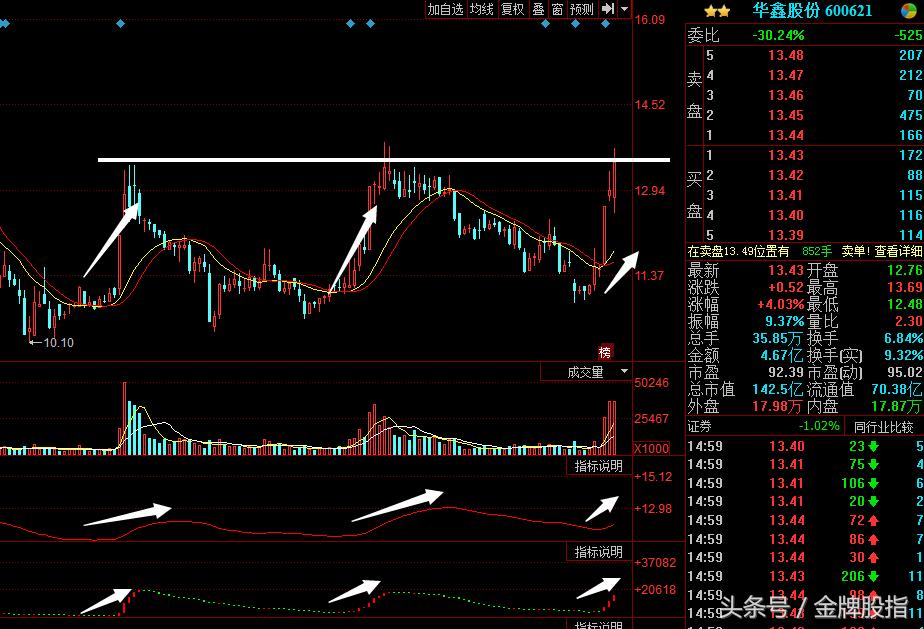Image resolution: width=924 pixels, height=629 pixels.
Task: Click the 加自选 add-to-watchlist button
Action: click(446, 9)
